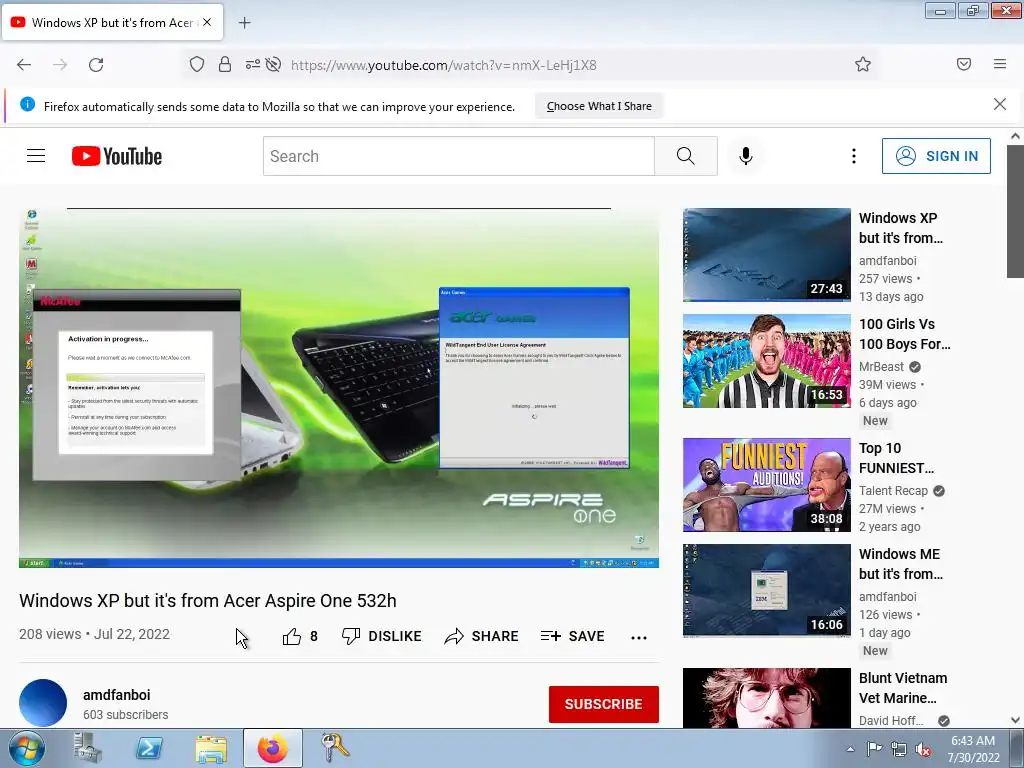This screenshot has width=1024, height=768.
Task: Click the Choose What I Share button
Action: [599, 106]
